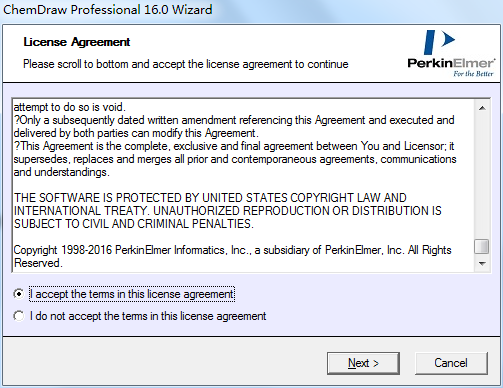This screenshot has width=503, height=388.
Task: Click the Copyright 1998-2016 PerkinElmer line
Action: tap(233, 256)
